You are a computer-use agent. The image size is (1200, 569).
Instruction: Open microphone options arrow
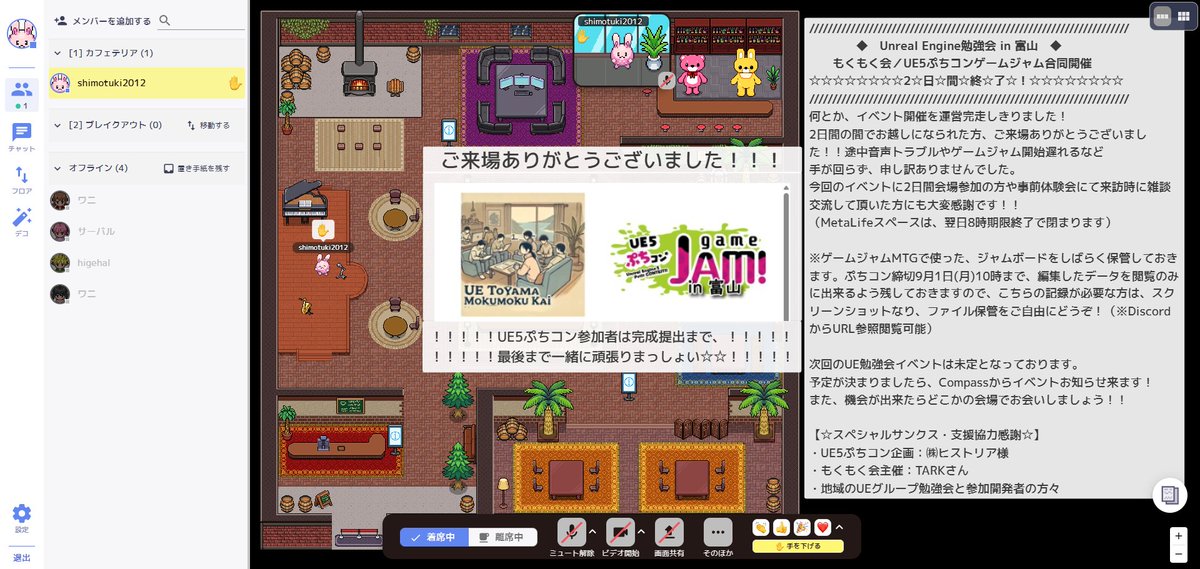coord(593,530)
